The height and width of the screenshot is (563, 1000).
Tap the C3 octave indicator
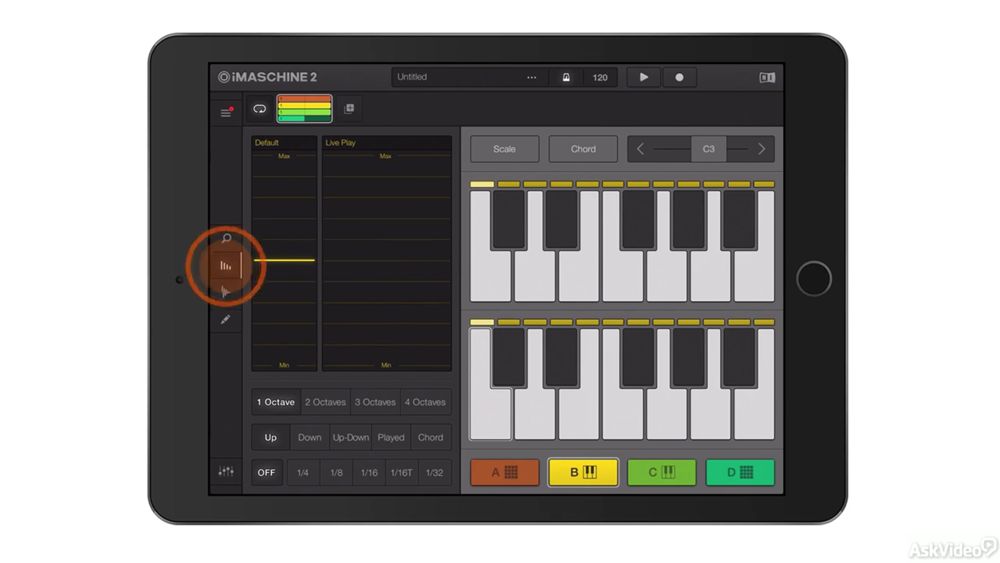[709, 149]
